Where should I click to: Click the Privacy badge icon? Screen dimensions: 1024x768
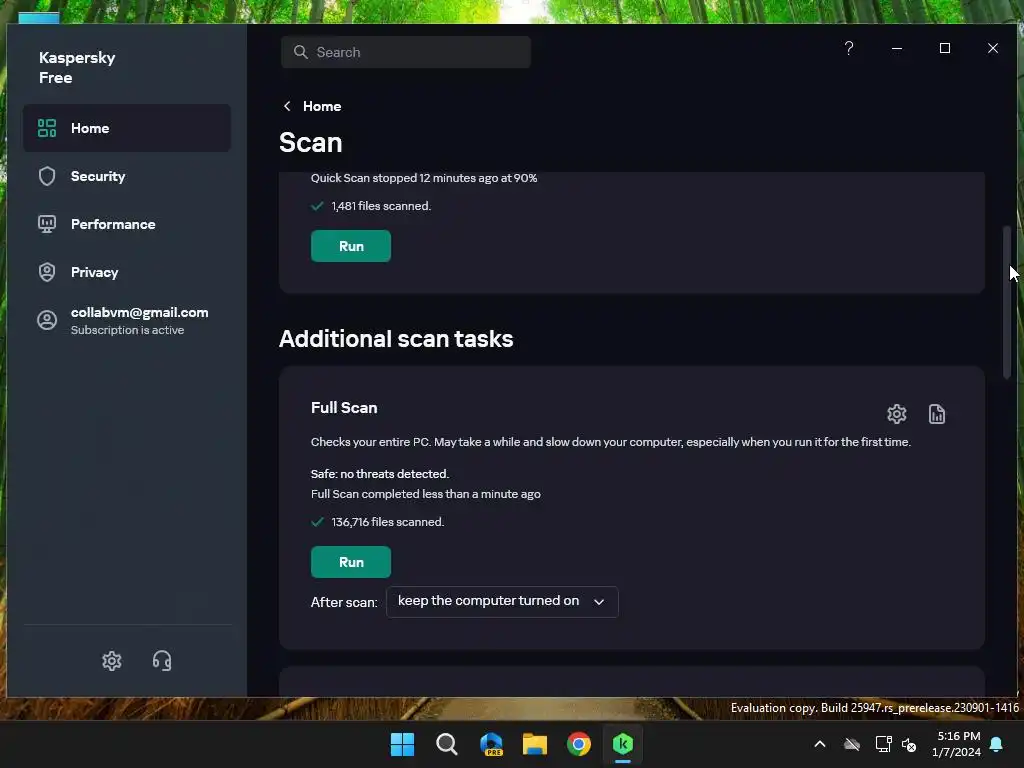[x=47, y=272]
